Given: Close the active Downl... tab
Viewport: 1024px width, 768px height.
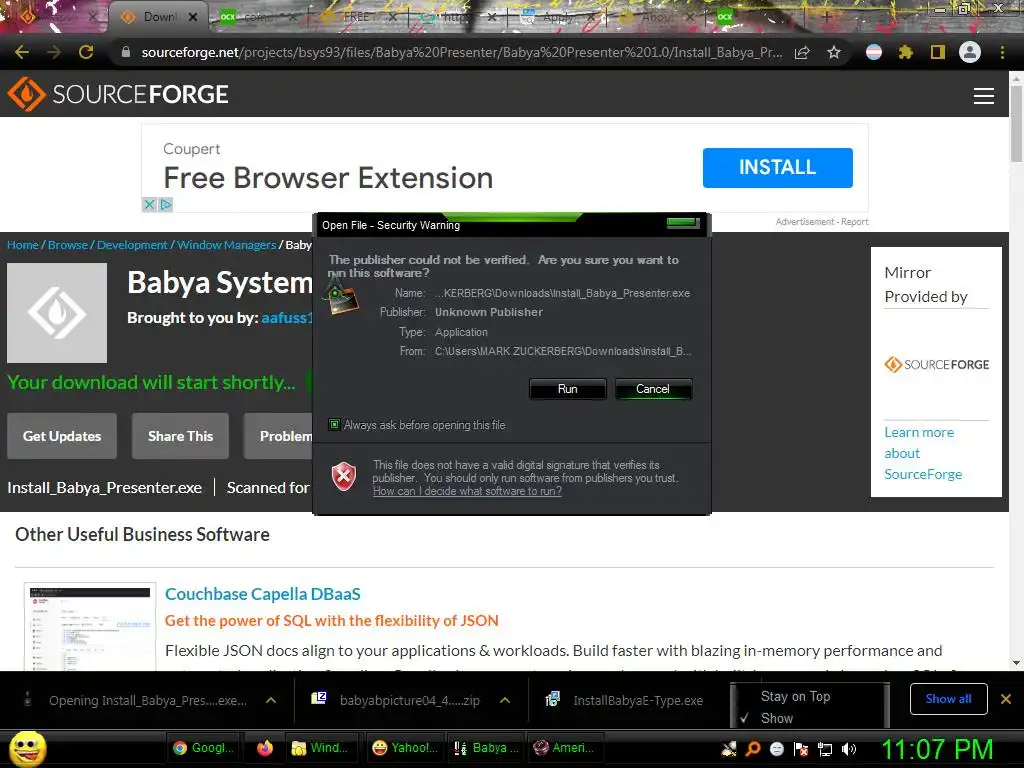Looking at the screenshot, I should [193, 17].
